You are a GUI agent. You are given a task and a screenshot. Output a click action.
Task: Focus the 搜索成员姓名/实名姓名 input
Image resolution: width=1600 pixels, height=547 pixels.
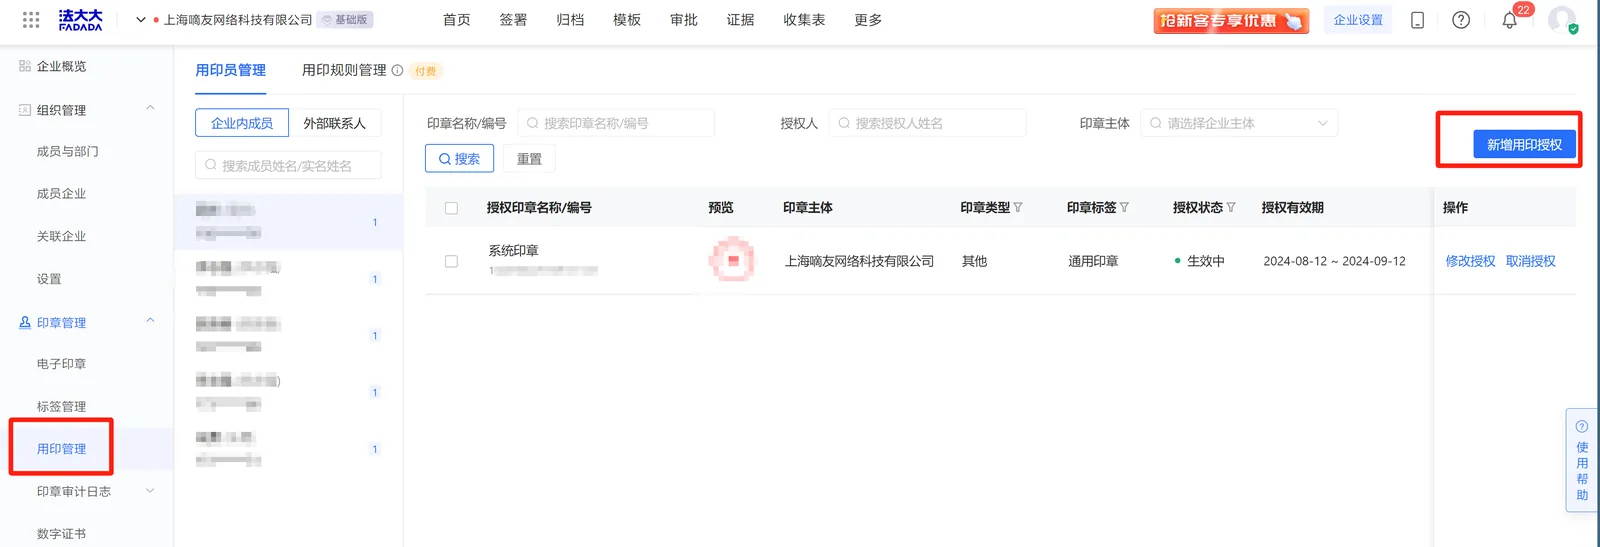[x=288, y=165]
